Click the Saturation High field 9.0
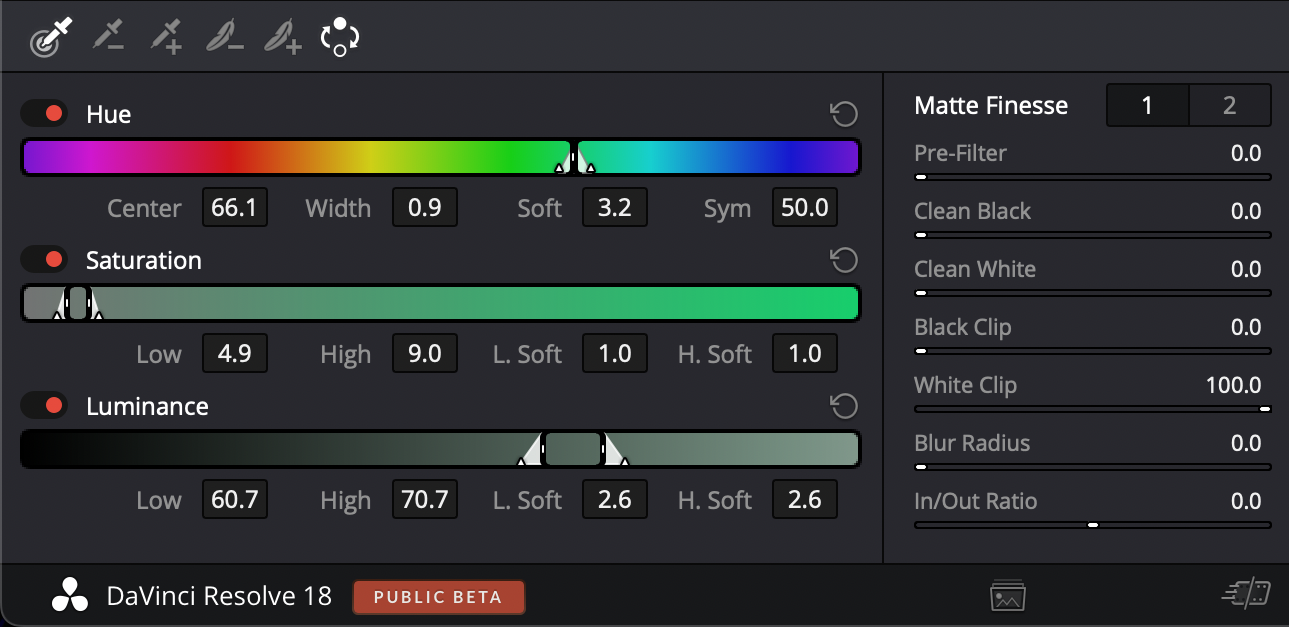Viewport: 1289px width, 627px height. click(x=424, y=354)
